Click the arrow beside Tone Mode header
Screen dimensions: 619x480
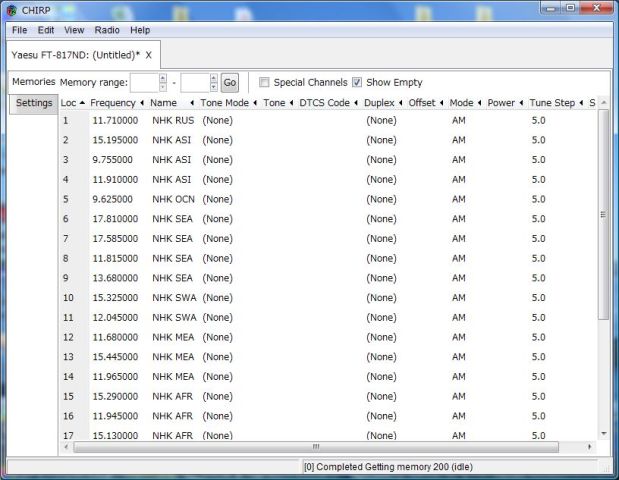point(255,103)
